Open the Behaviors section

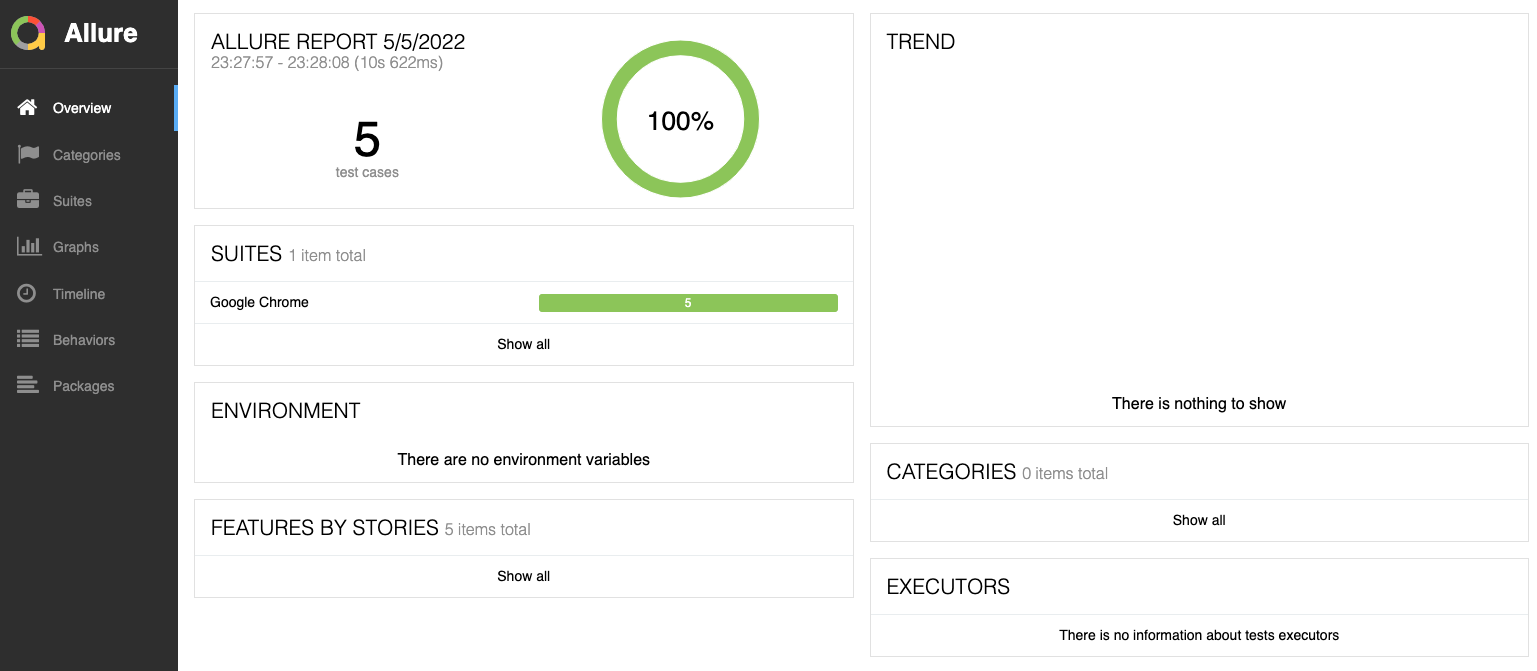pyautogui.click(x=84, y=340)
